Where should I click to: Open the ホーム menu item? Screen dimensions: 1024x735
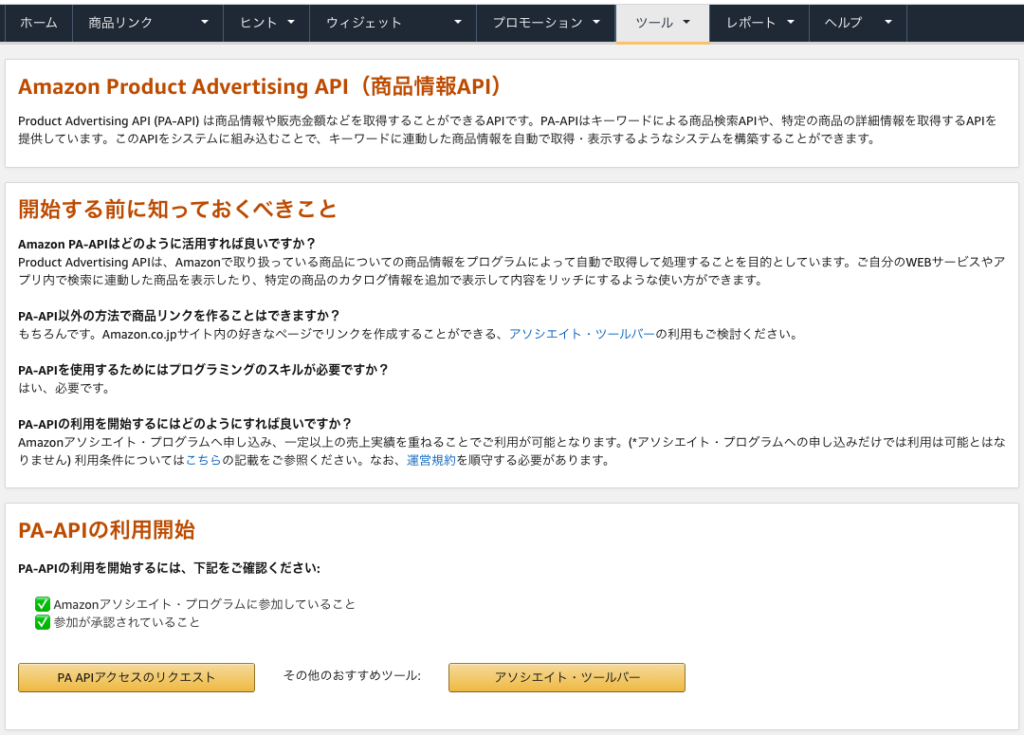[39, 23]
